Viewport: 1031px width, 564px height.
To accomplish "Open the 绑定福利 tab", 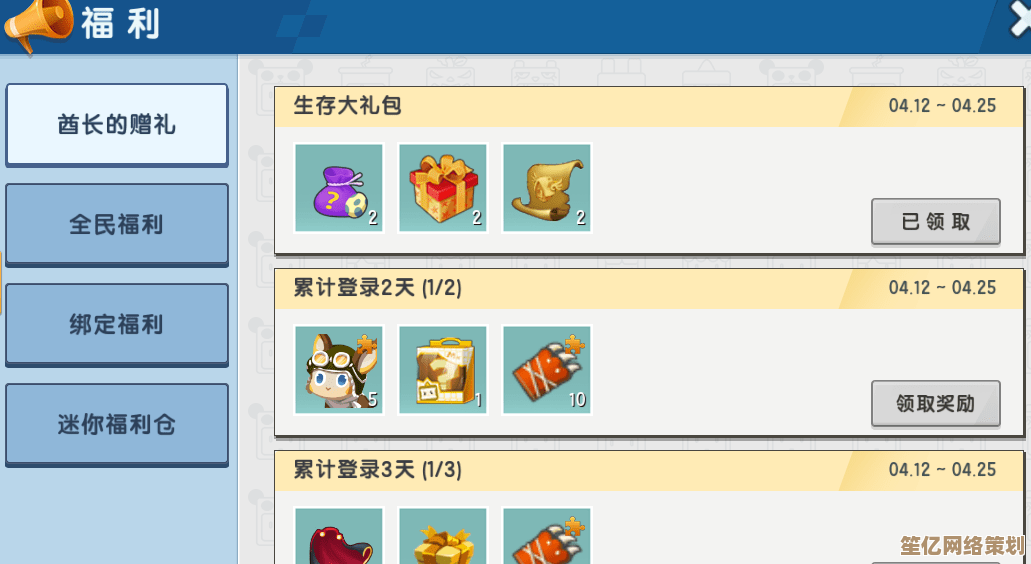I will 117,325.
